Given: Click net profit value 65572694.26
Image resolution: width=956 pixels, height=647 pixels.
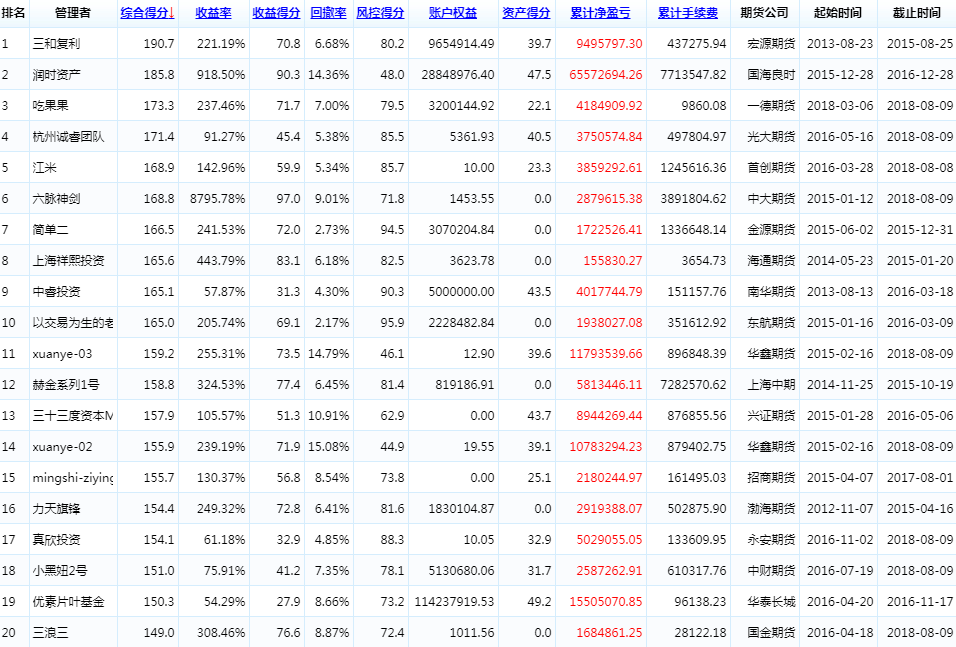Looking at the screenshot, I should pyautogui.click(x=605, y=75).
